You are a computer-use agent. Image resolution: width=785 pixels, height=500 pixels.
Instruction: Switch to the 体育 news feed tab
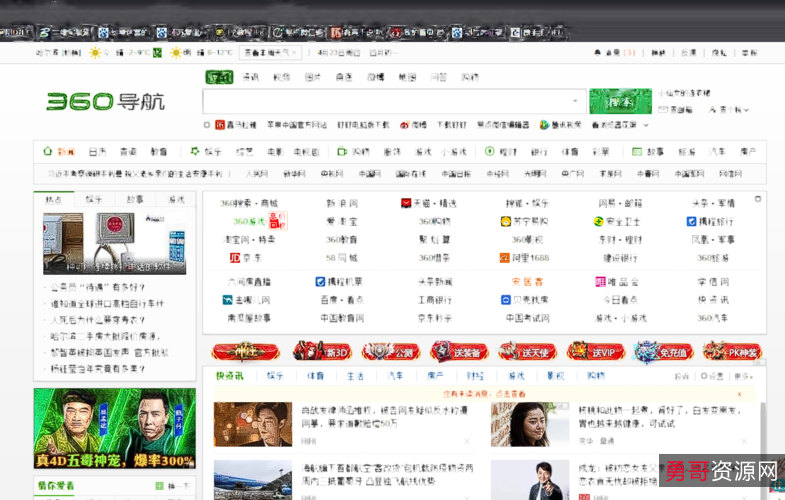[315, 376]
